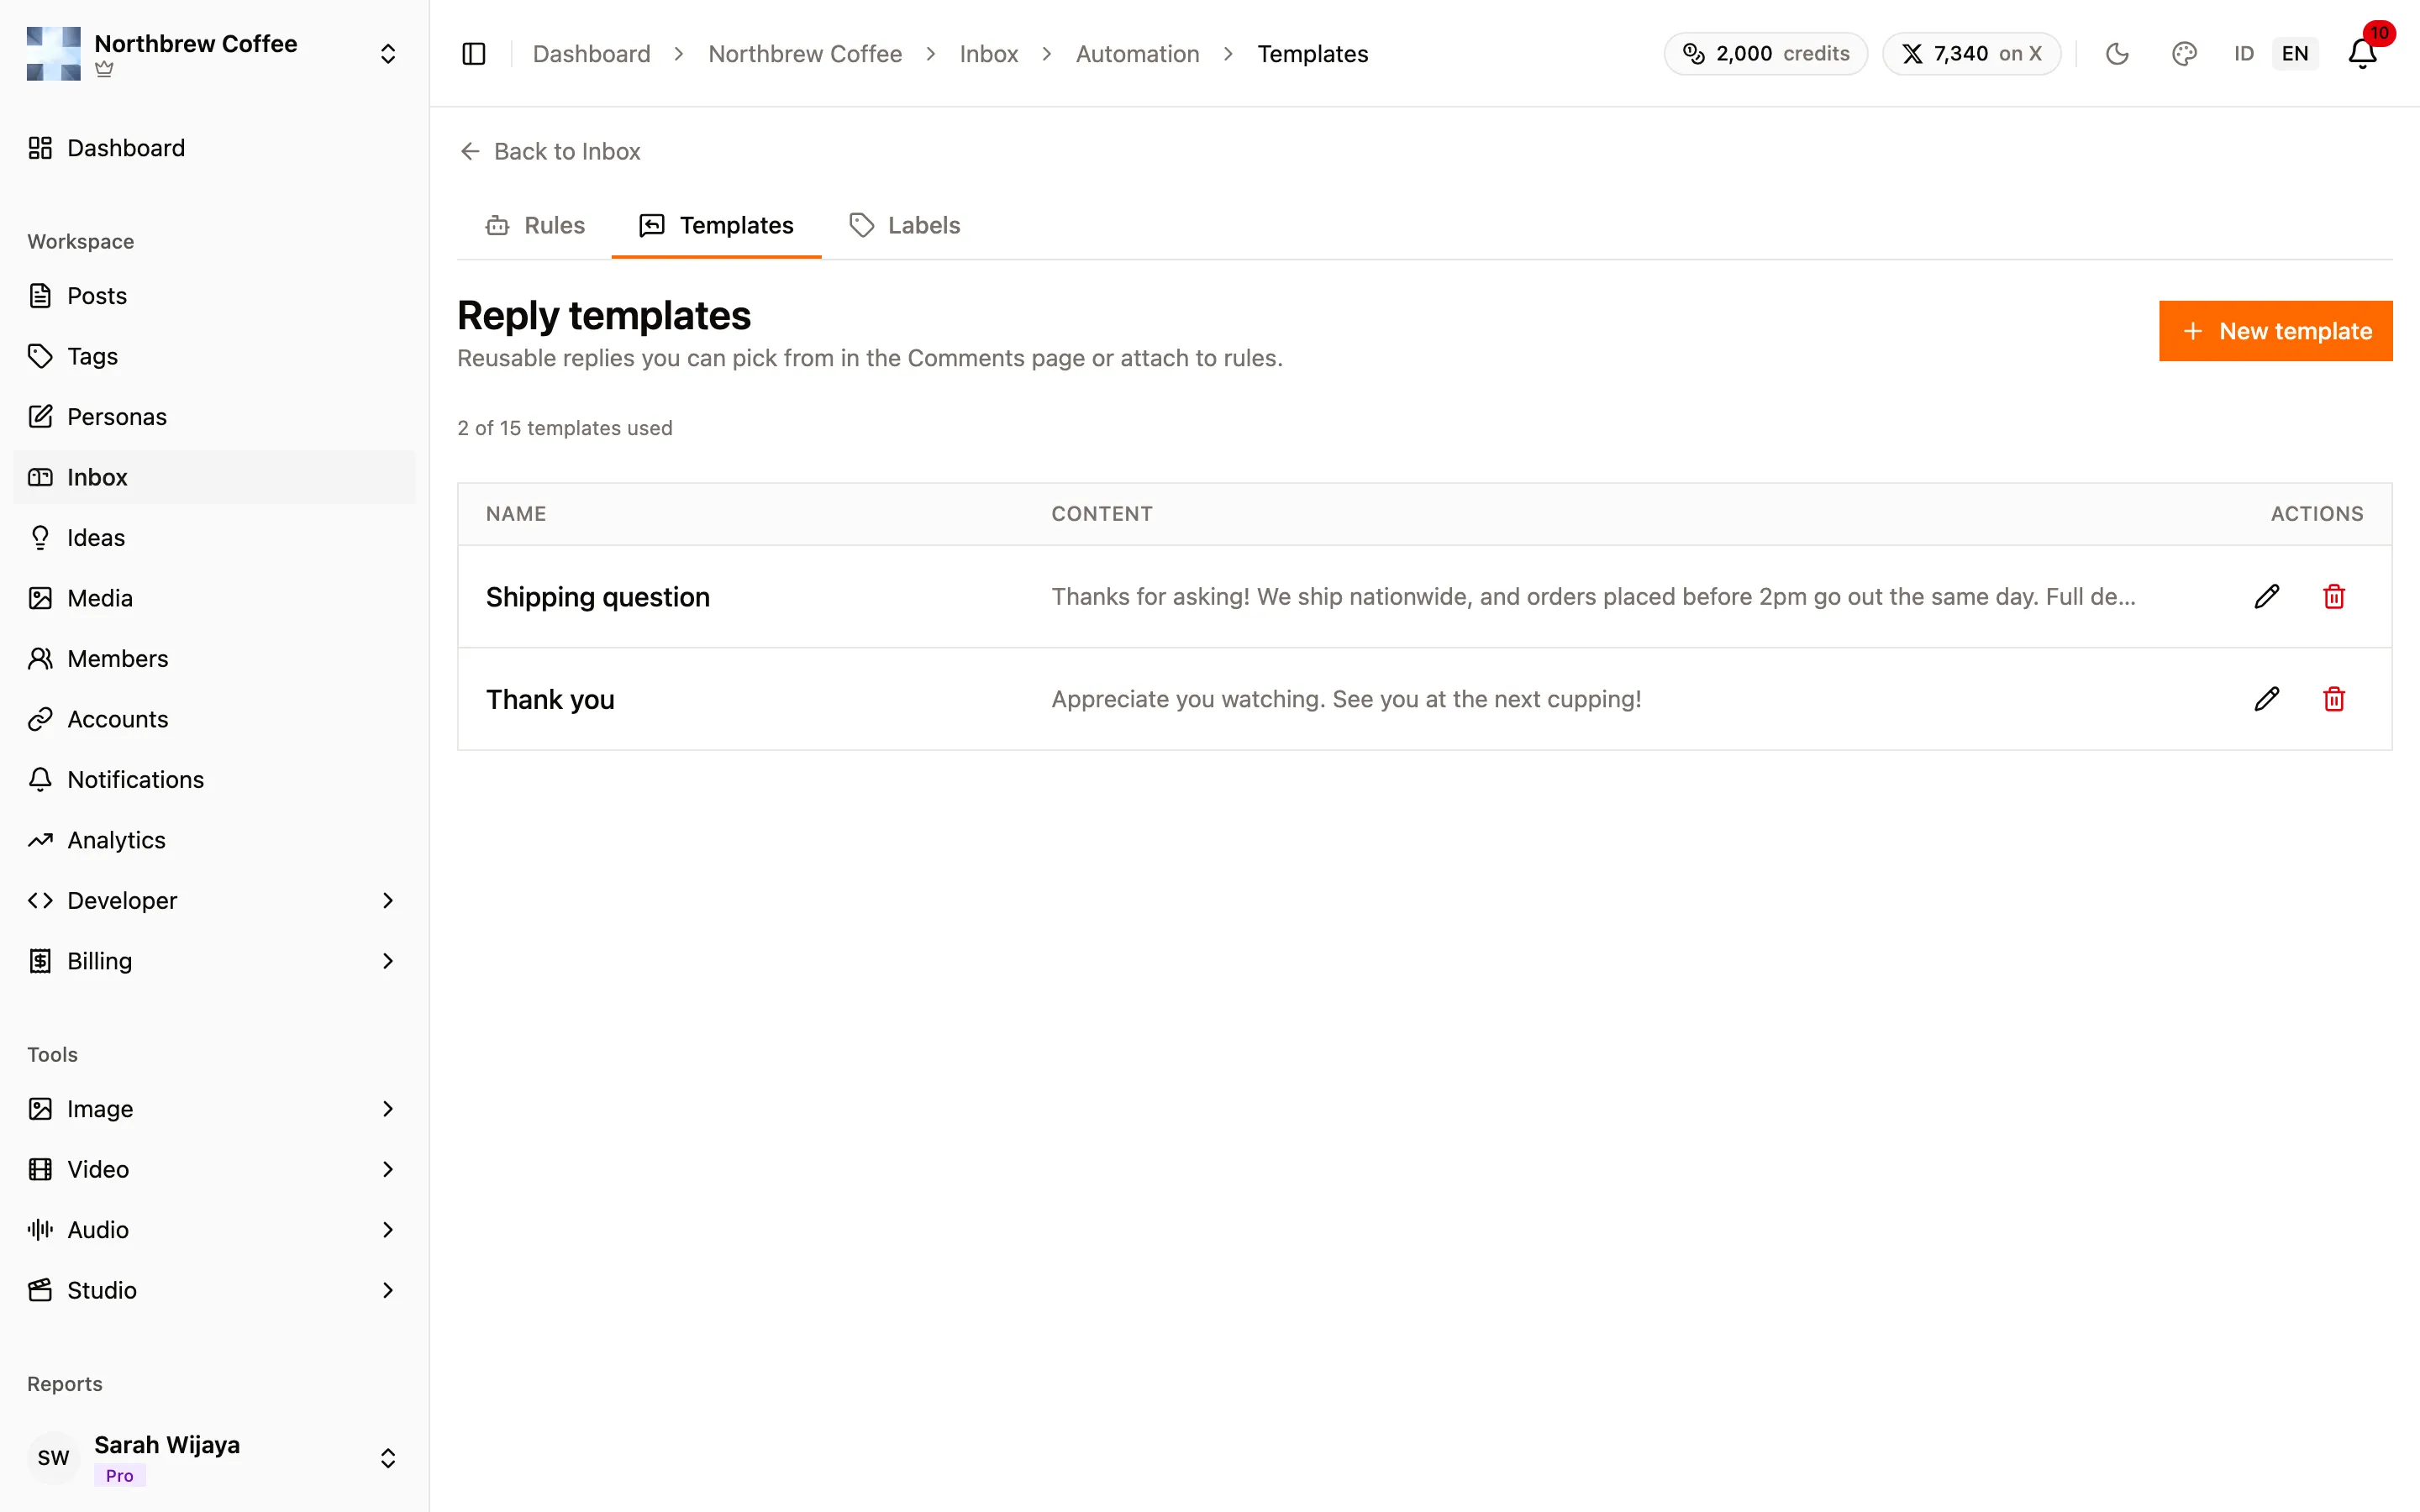
Task: Edit the Thank you template
Action: (x=2266, y=699)
